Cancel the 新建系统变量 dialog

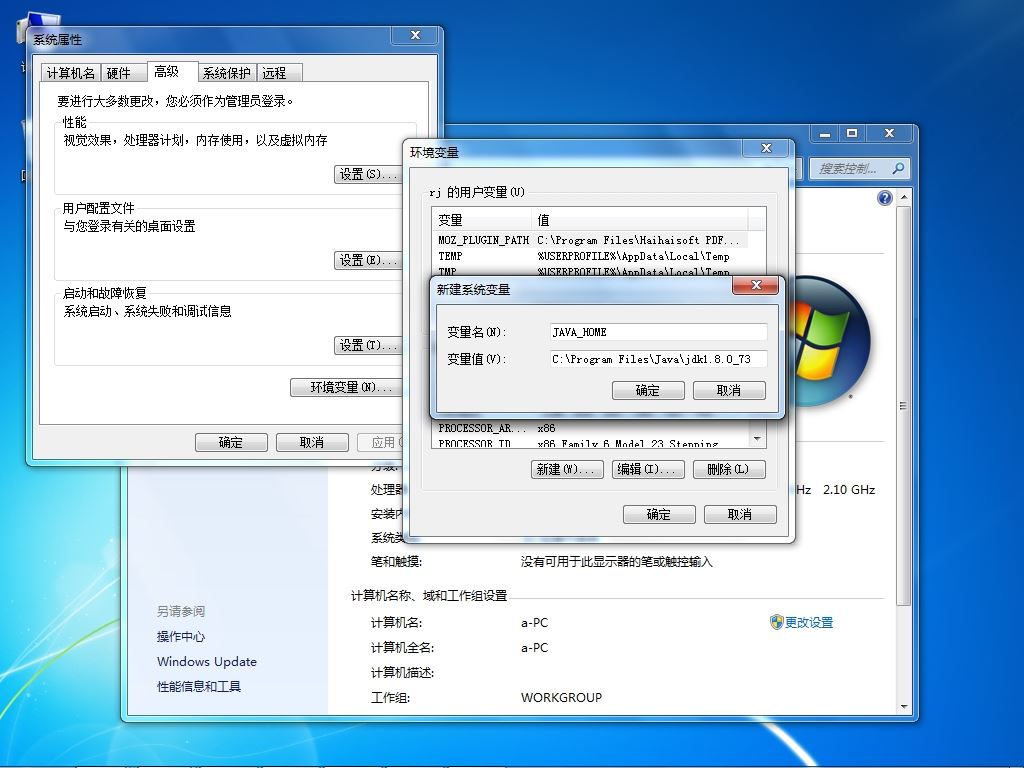(x=729, y=391)
